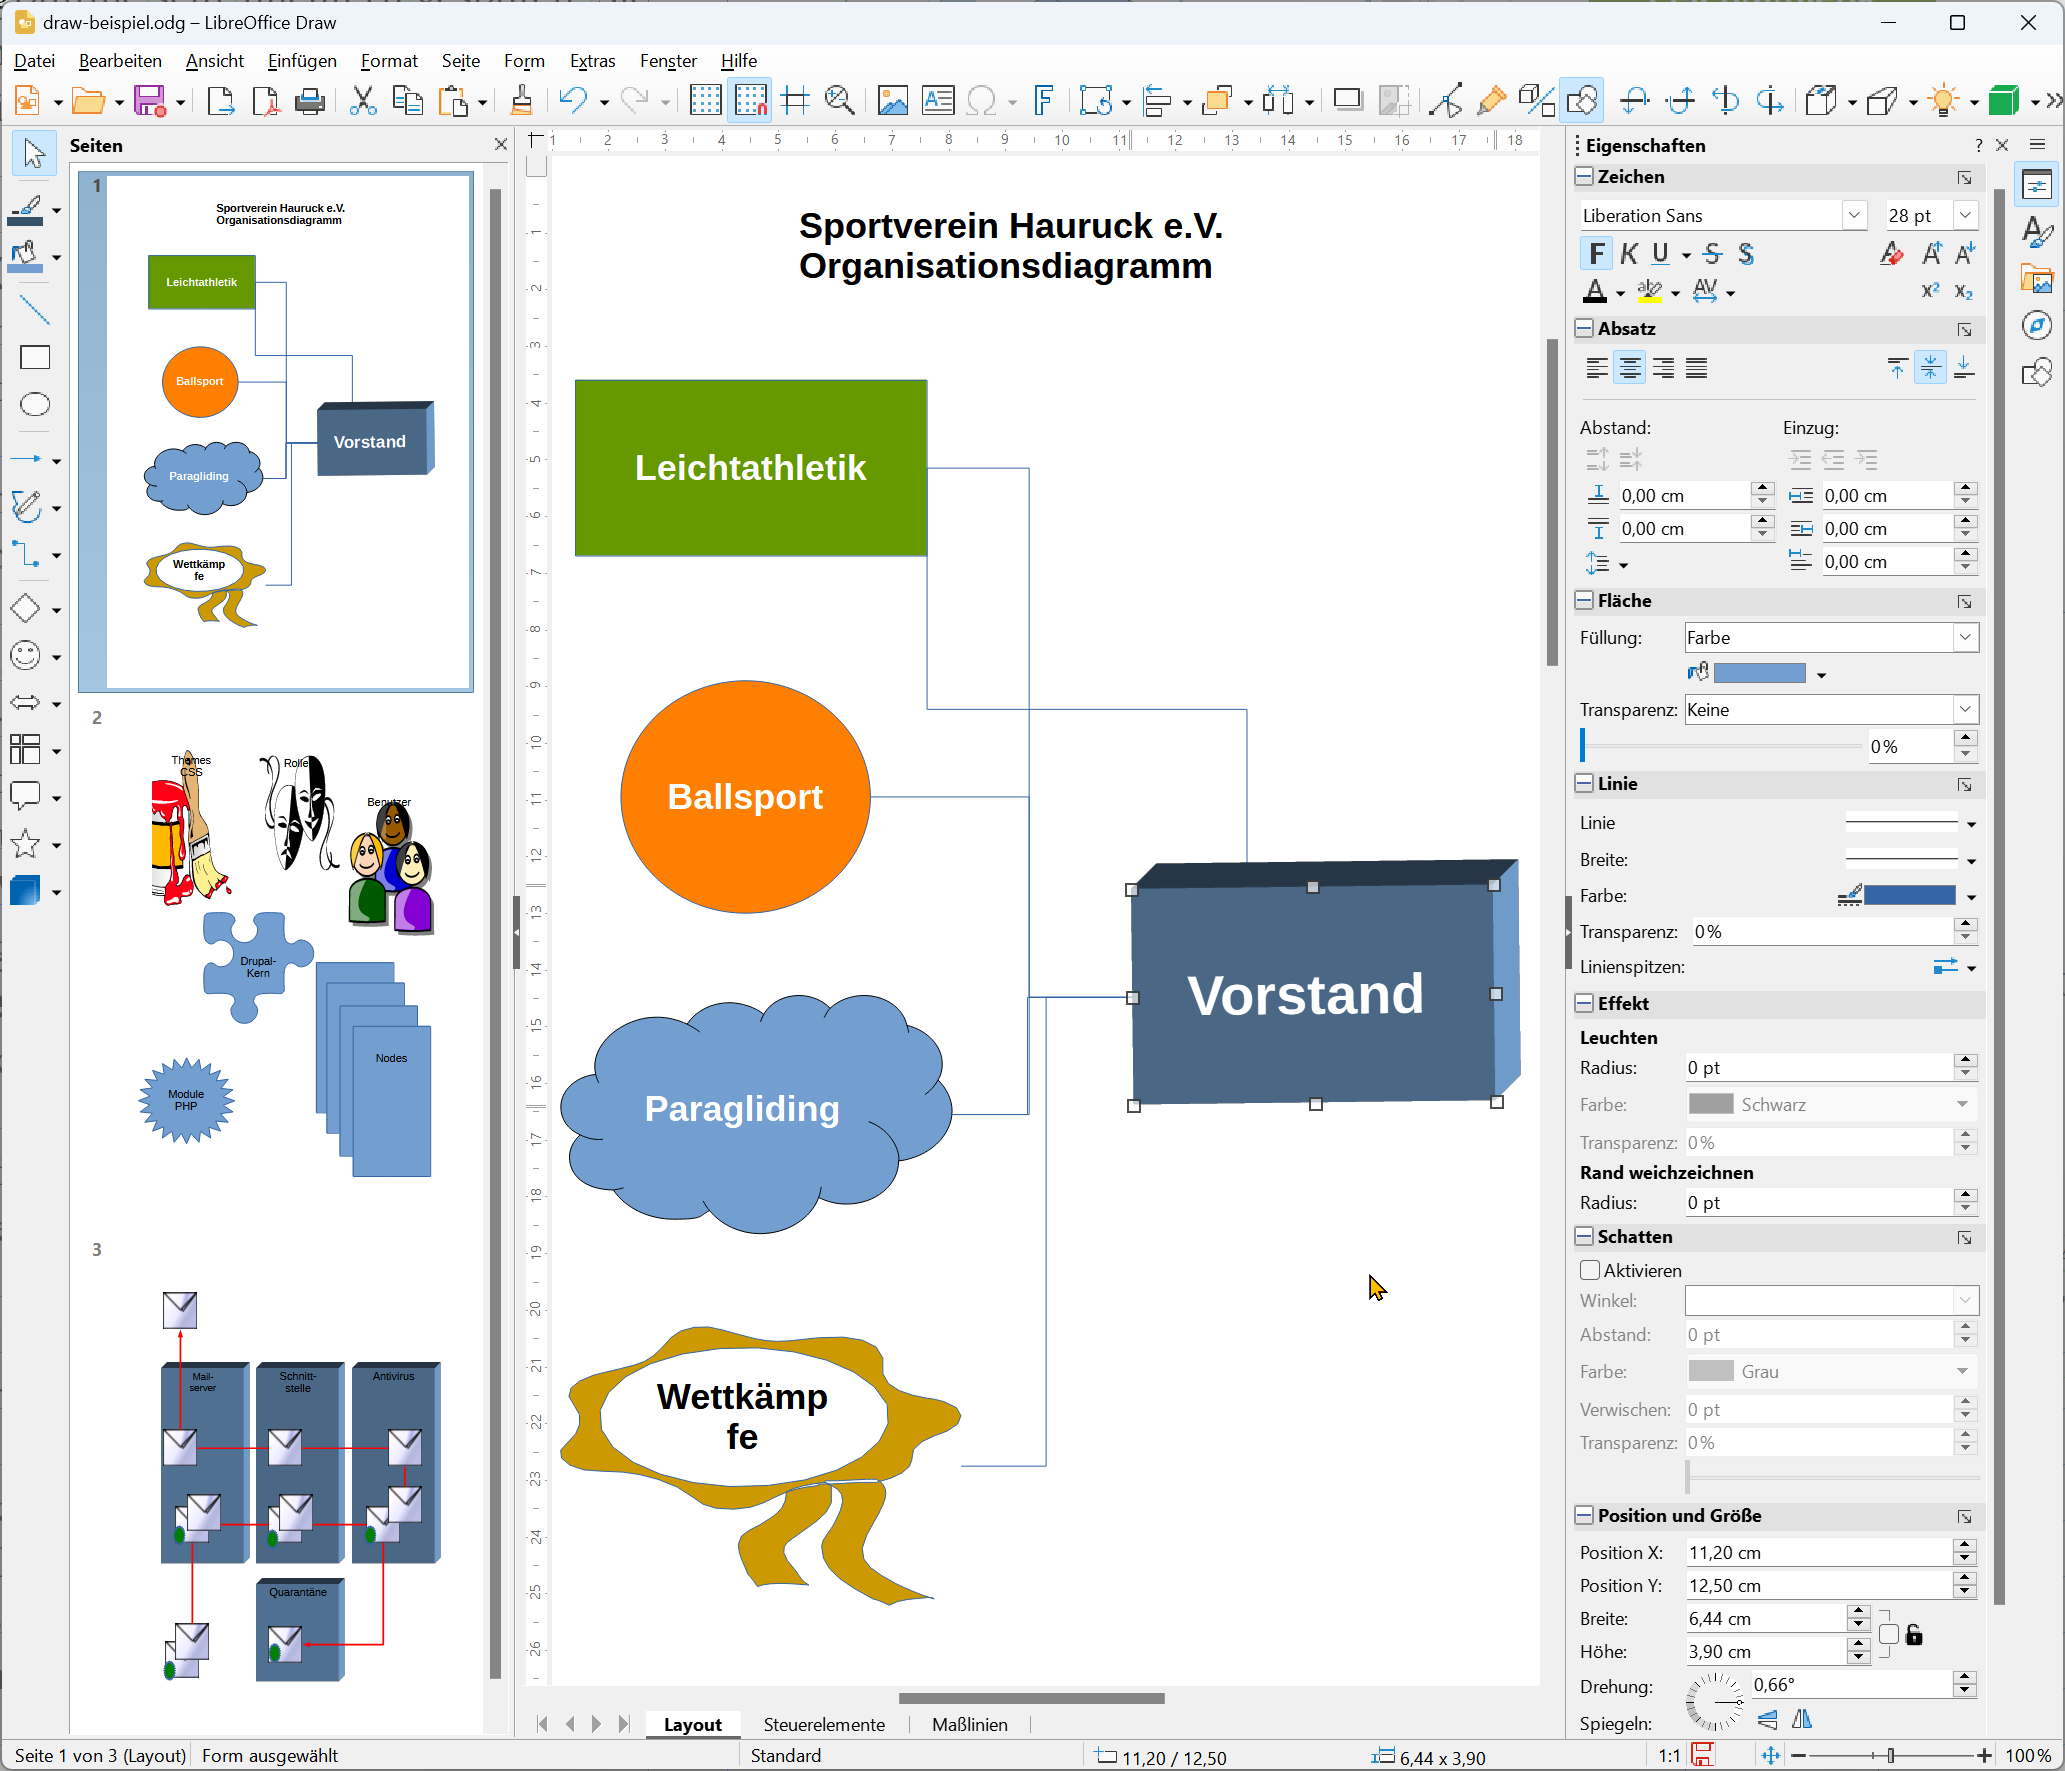
Task: Click the status bar zoom slider
Action: point(1890,1756)
